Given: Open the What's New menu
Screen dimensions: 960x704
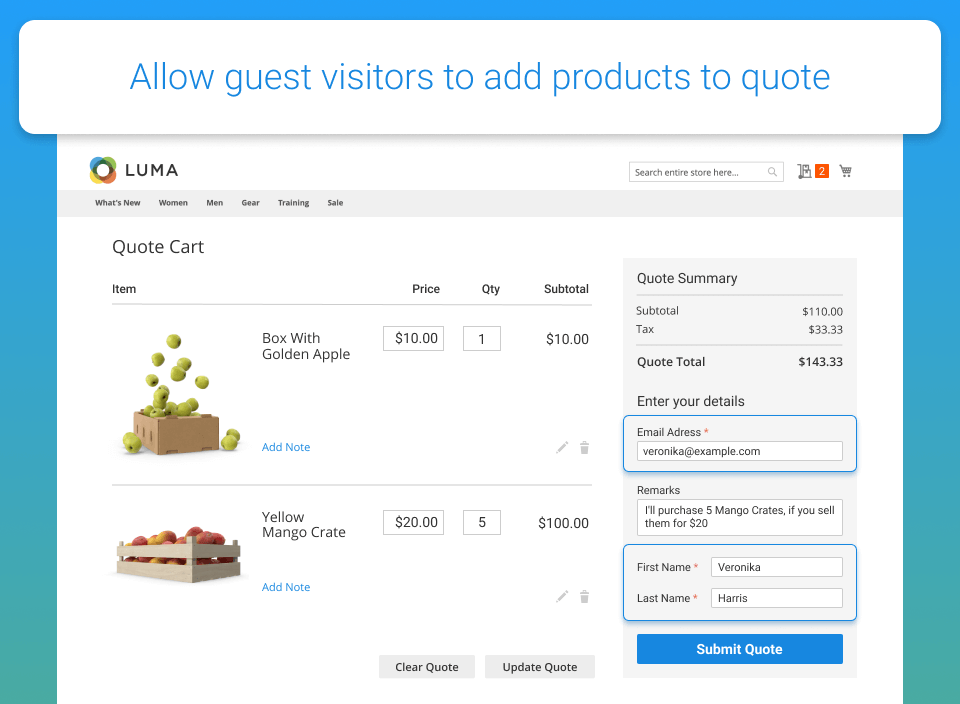Looking at the screenshot, I should (x=118, y=203).
